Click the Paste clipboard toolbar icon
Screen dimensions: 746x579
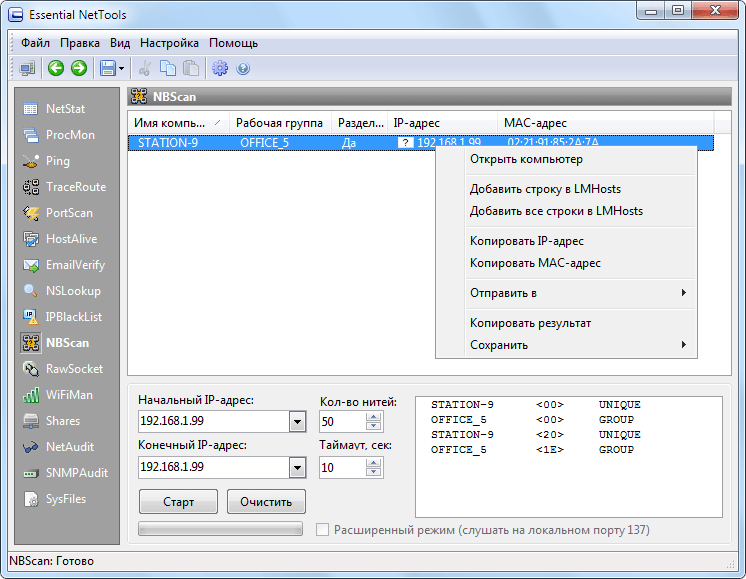point(191,68)
